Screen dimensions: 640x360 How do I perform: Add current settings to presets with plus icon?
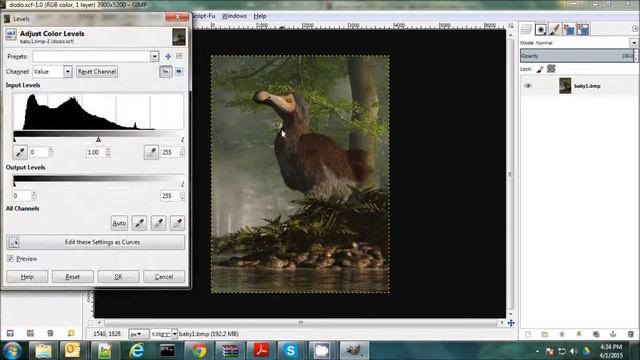[x=168, y=56]
